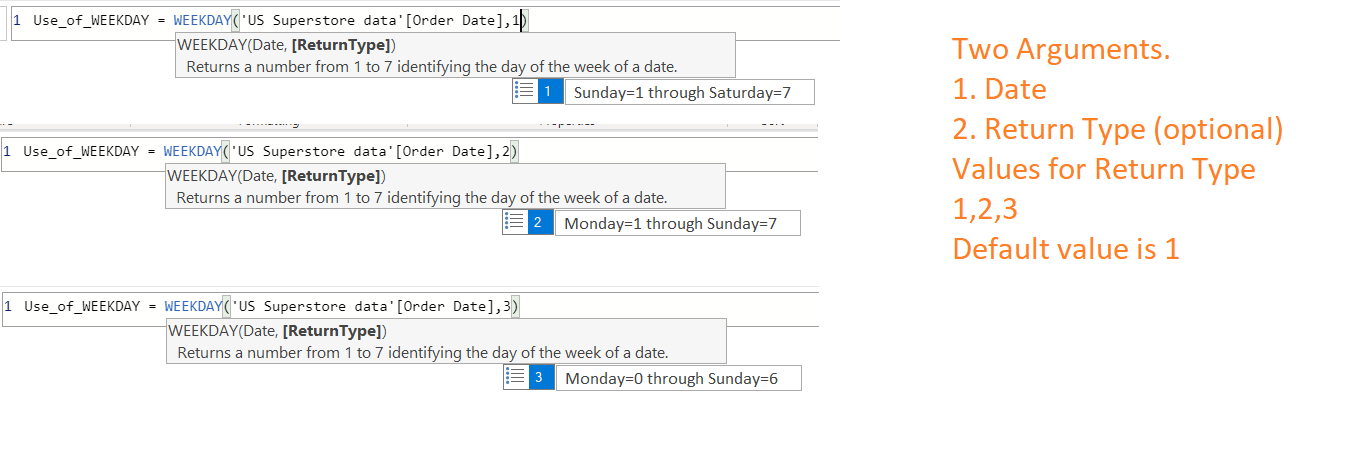Click line number 1 of the first formula
Image resolution: width=1355 pixels, height=454 pixels.
tap(17, 20)
